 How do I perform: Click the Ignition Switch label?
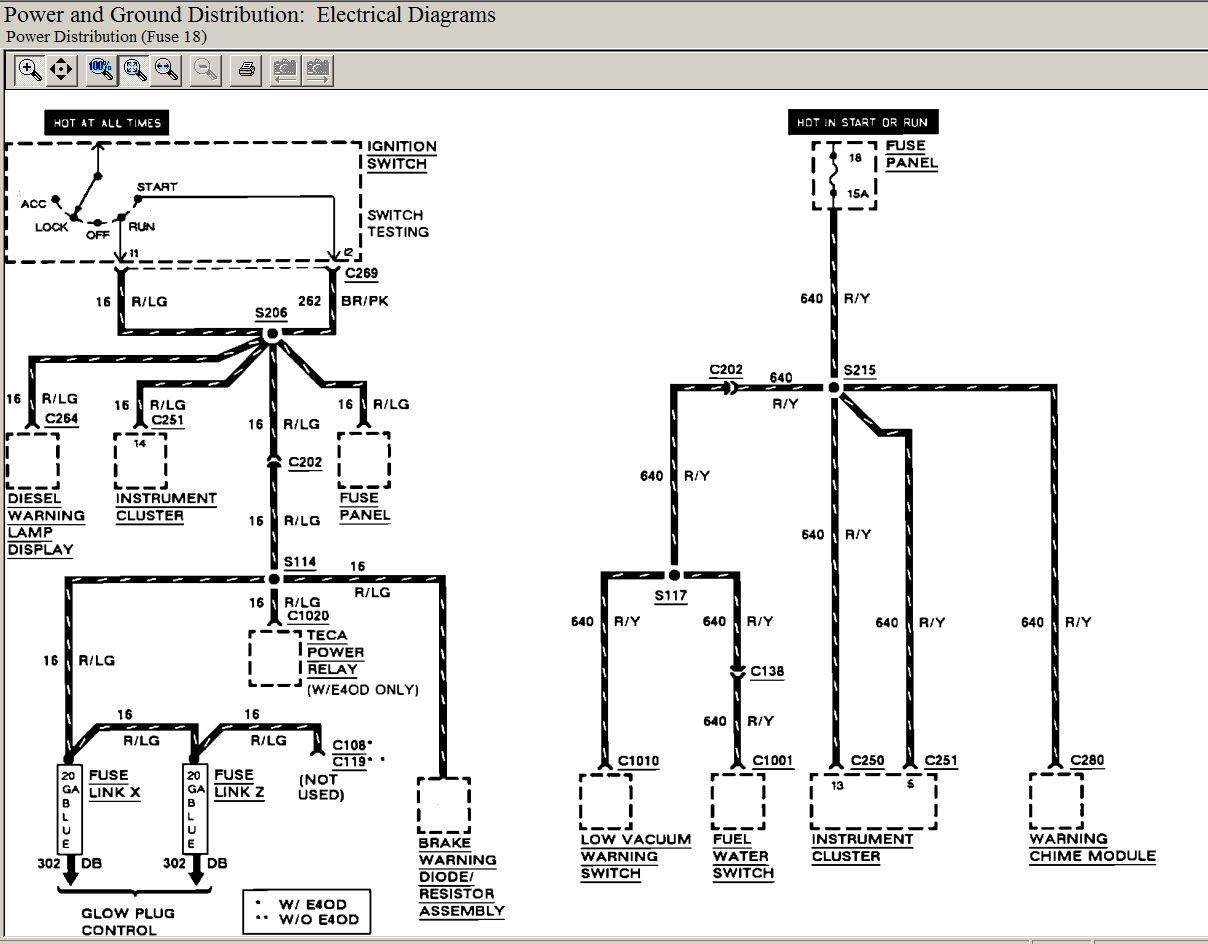tap(401, 155)
